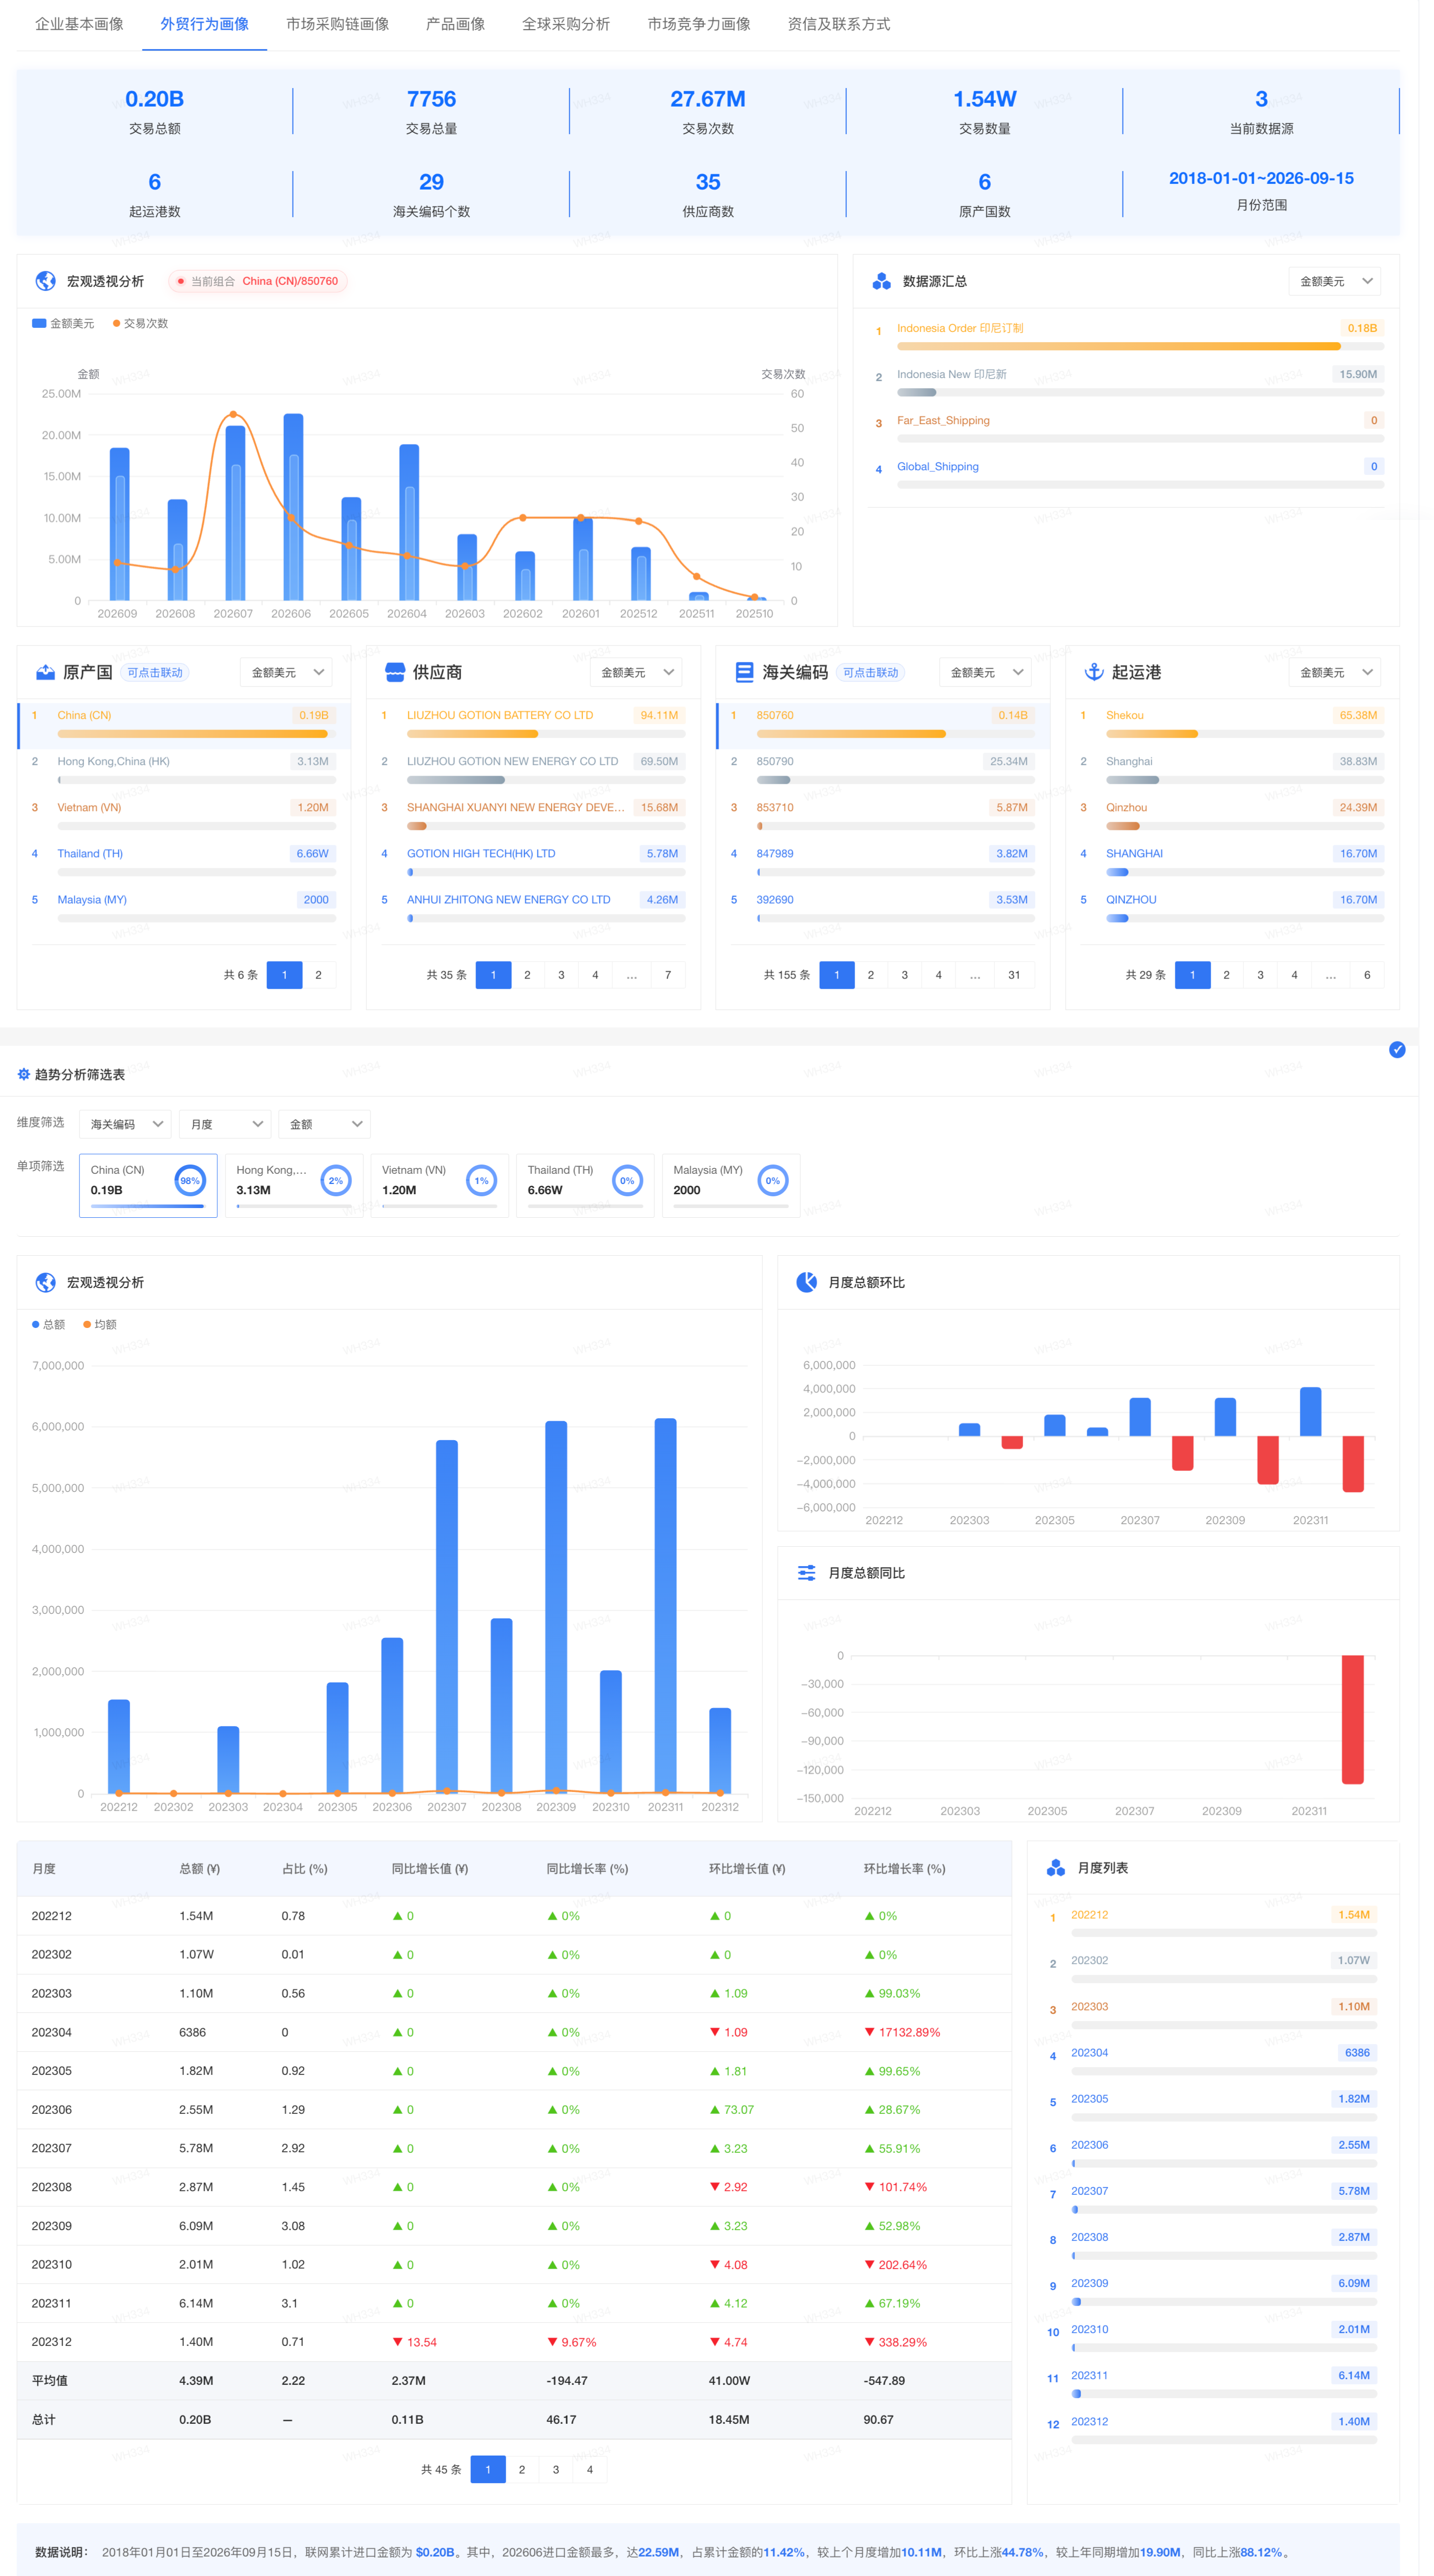The height and width of the screenshot is (2576, 1434).
Task: Select the China (CN) filter card
Action: (148, 1185)
